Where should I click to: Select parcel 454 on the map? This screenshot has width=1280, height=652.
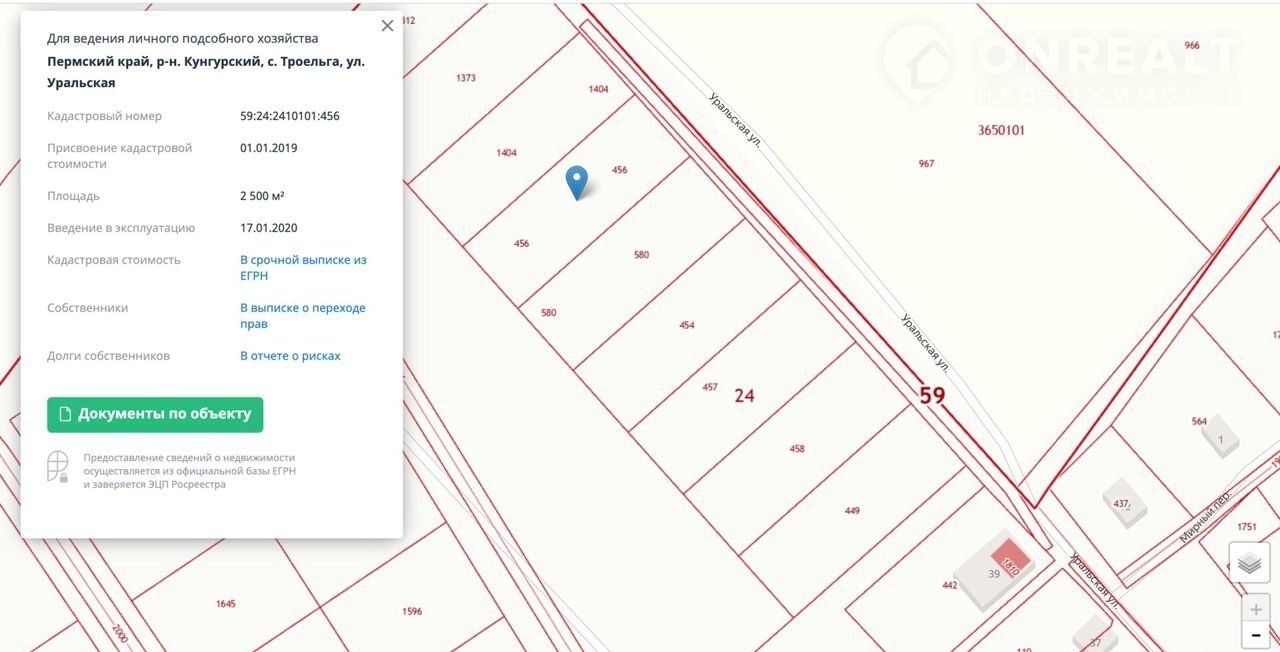click(x=686, y=325)
